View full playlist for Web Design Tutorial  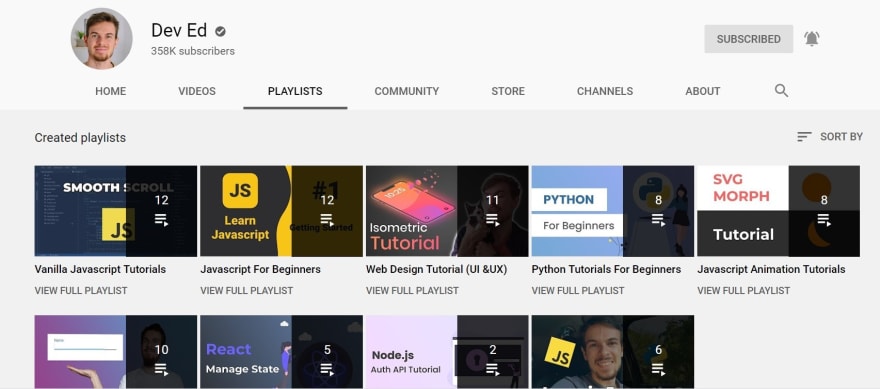click(x=412, y=291)
